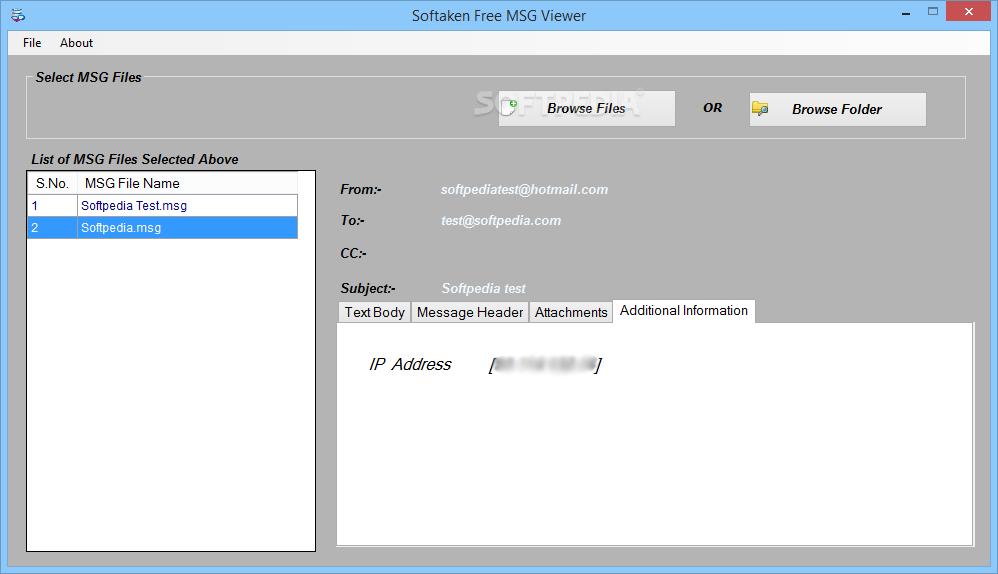Click the From:- label
Screen dimensions: 998x574
tap(361, 190)
